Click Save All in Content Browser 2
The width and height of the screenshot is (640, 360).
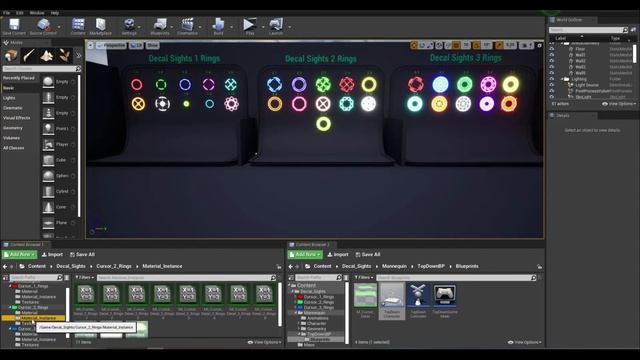click(x=368, y=254)
